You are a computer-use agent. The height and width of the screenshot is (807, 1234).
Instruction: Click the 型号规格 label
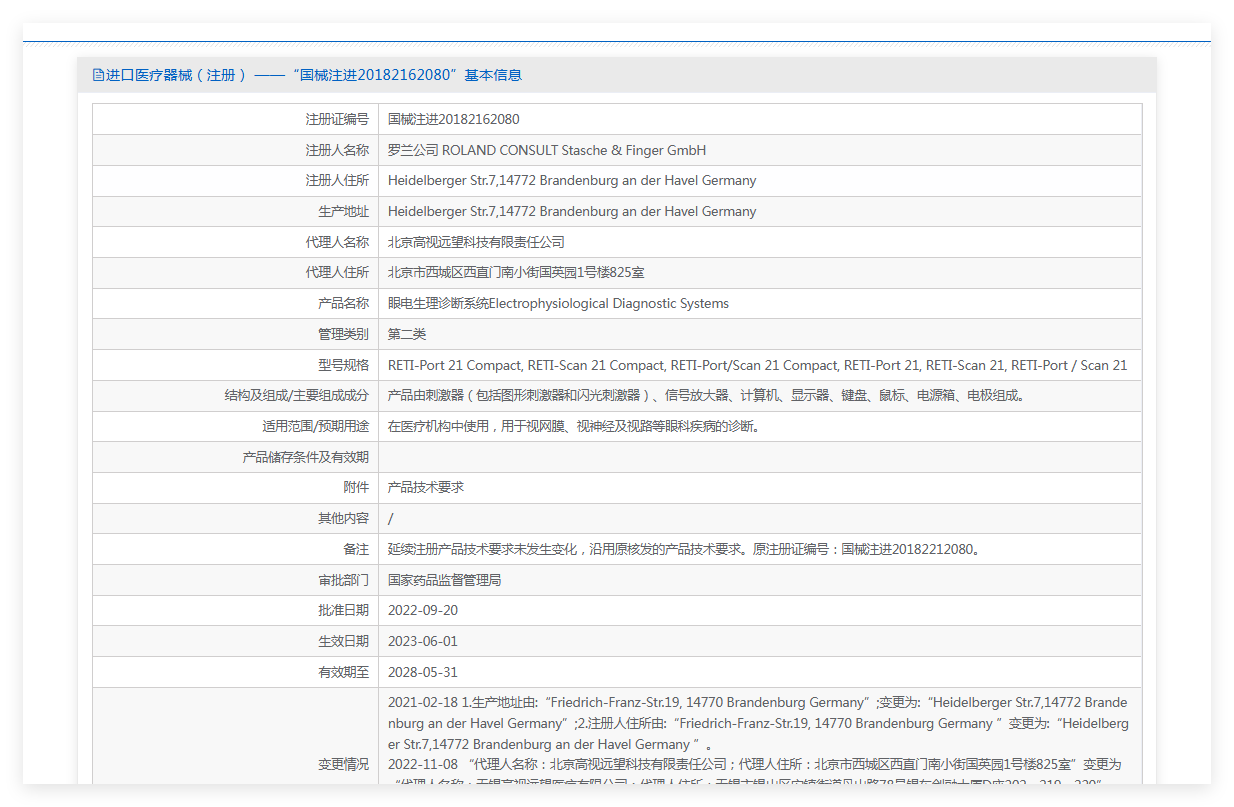point(343,365)
